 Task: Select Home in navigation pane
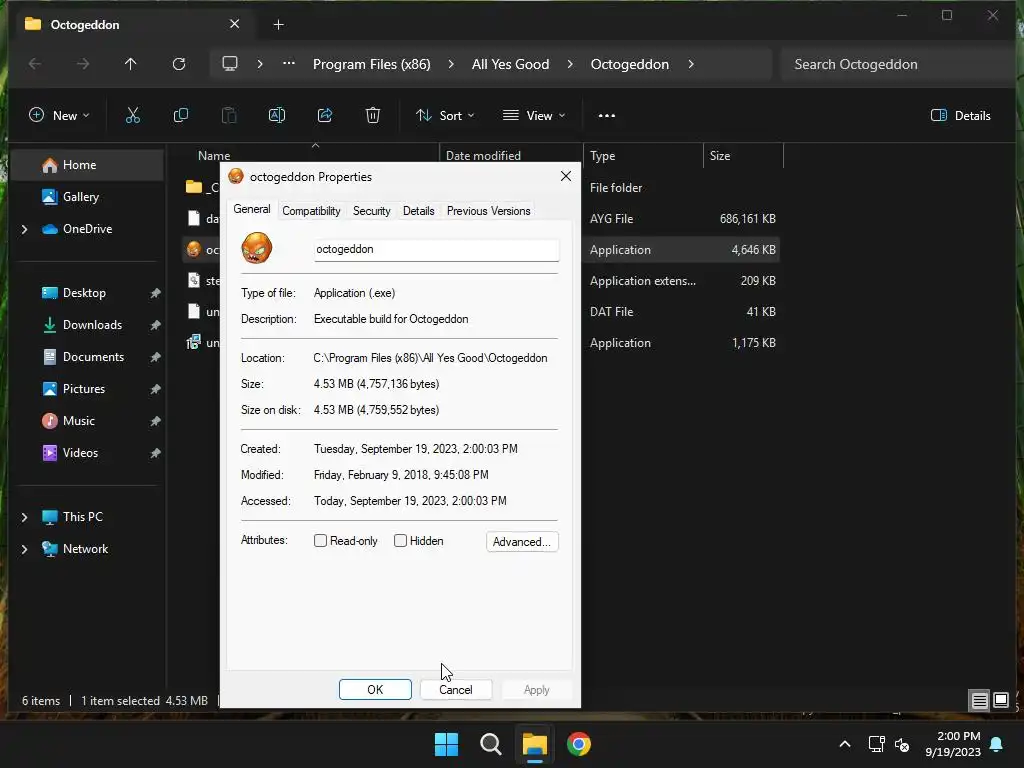pos(88,165)
